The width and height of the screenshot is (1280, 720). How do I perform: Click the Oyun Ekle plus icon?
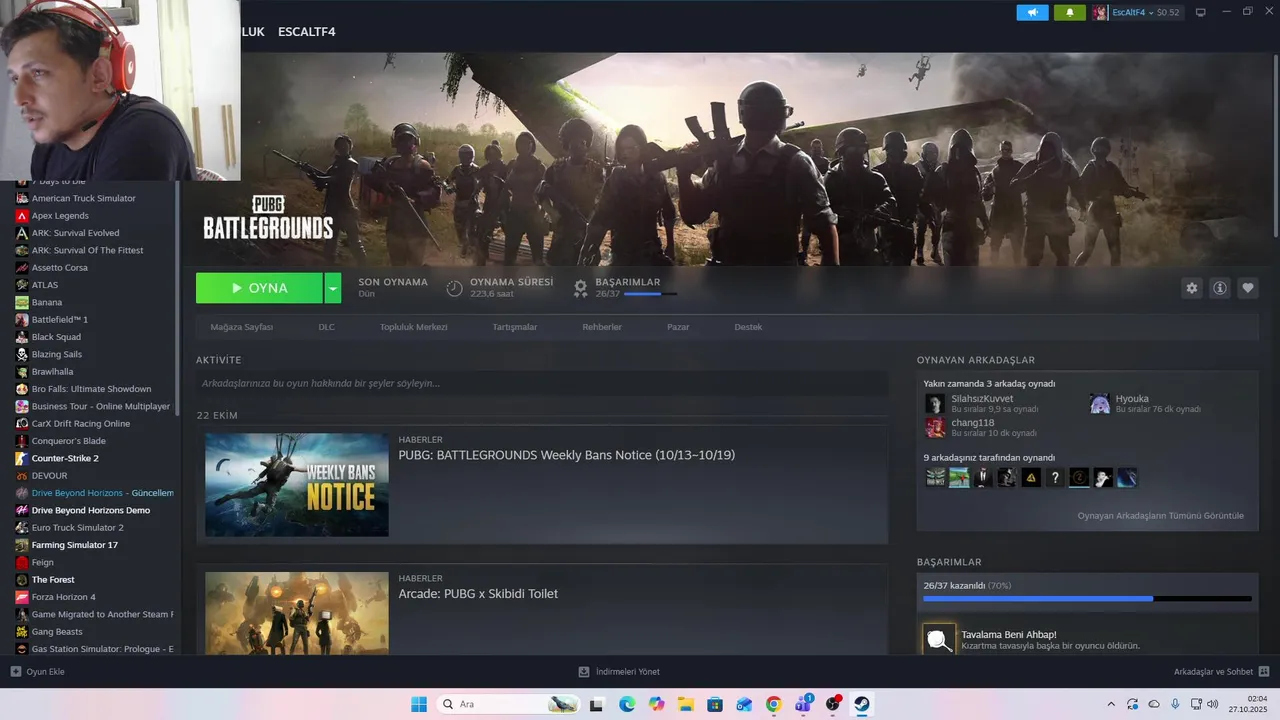15,672
